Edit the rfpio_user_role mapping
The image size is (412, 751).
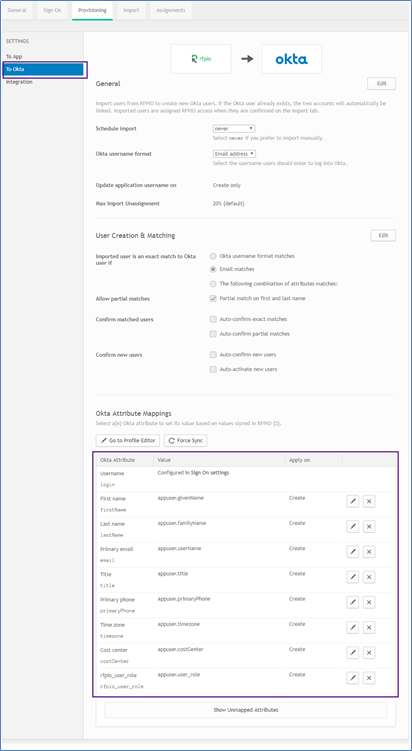tap(353, 678)
